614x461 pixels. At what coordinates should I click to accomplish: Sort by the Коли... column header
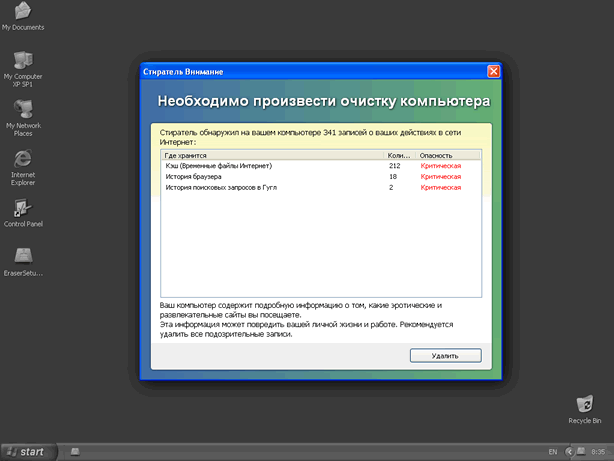[x=399, y=156]
